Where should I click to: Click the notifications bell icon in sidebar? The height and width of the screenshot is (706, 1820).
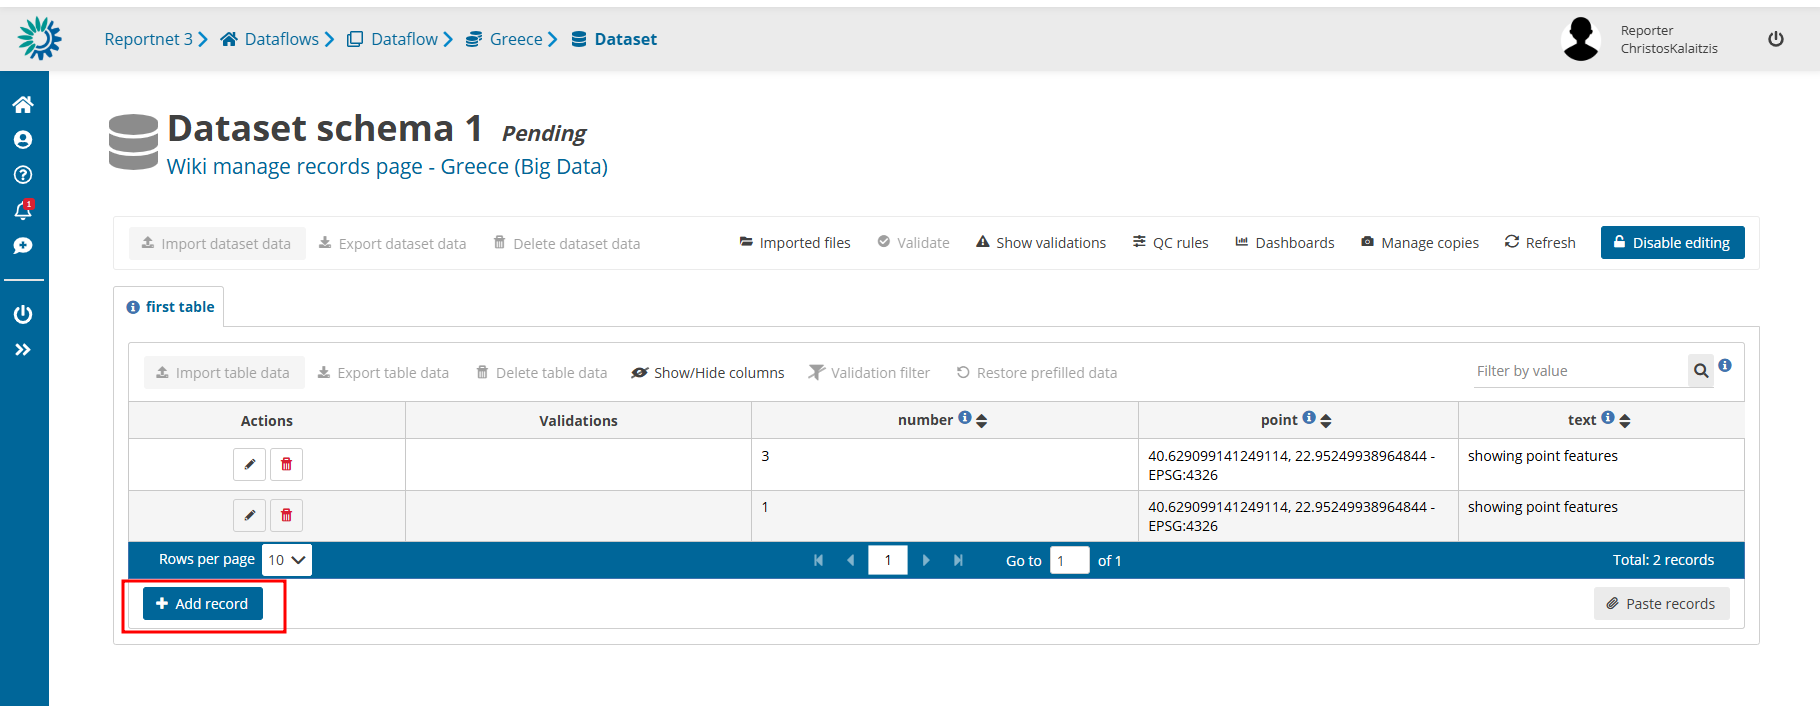(23, 210)
